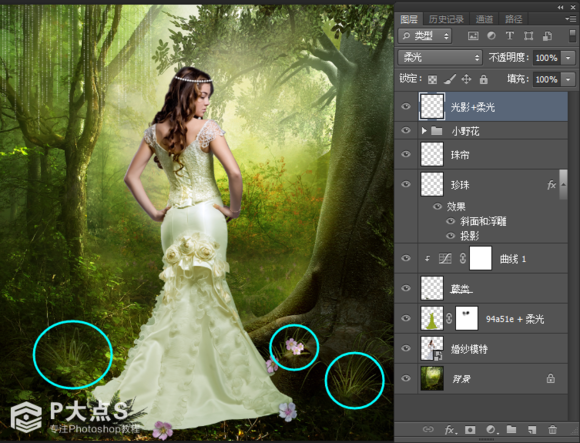Screen dimensions: 580x443
Task: Switch to the 通道 tab
Action: (x=484, y=19)
